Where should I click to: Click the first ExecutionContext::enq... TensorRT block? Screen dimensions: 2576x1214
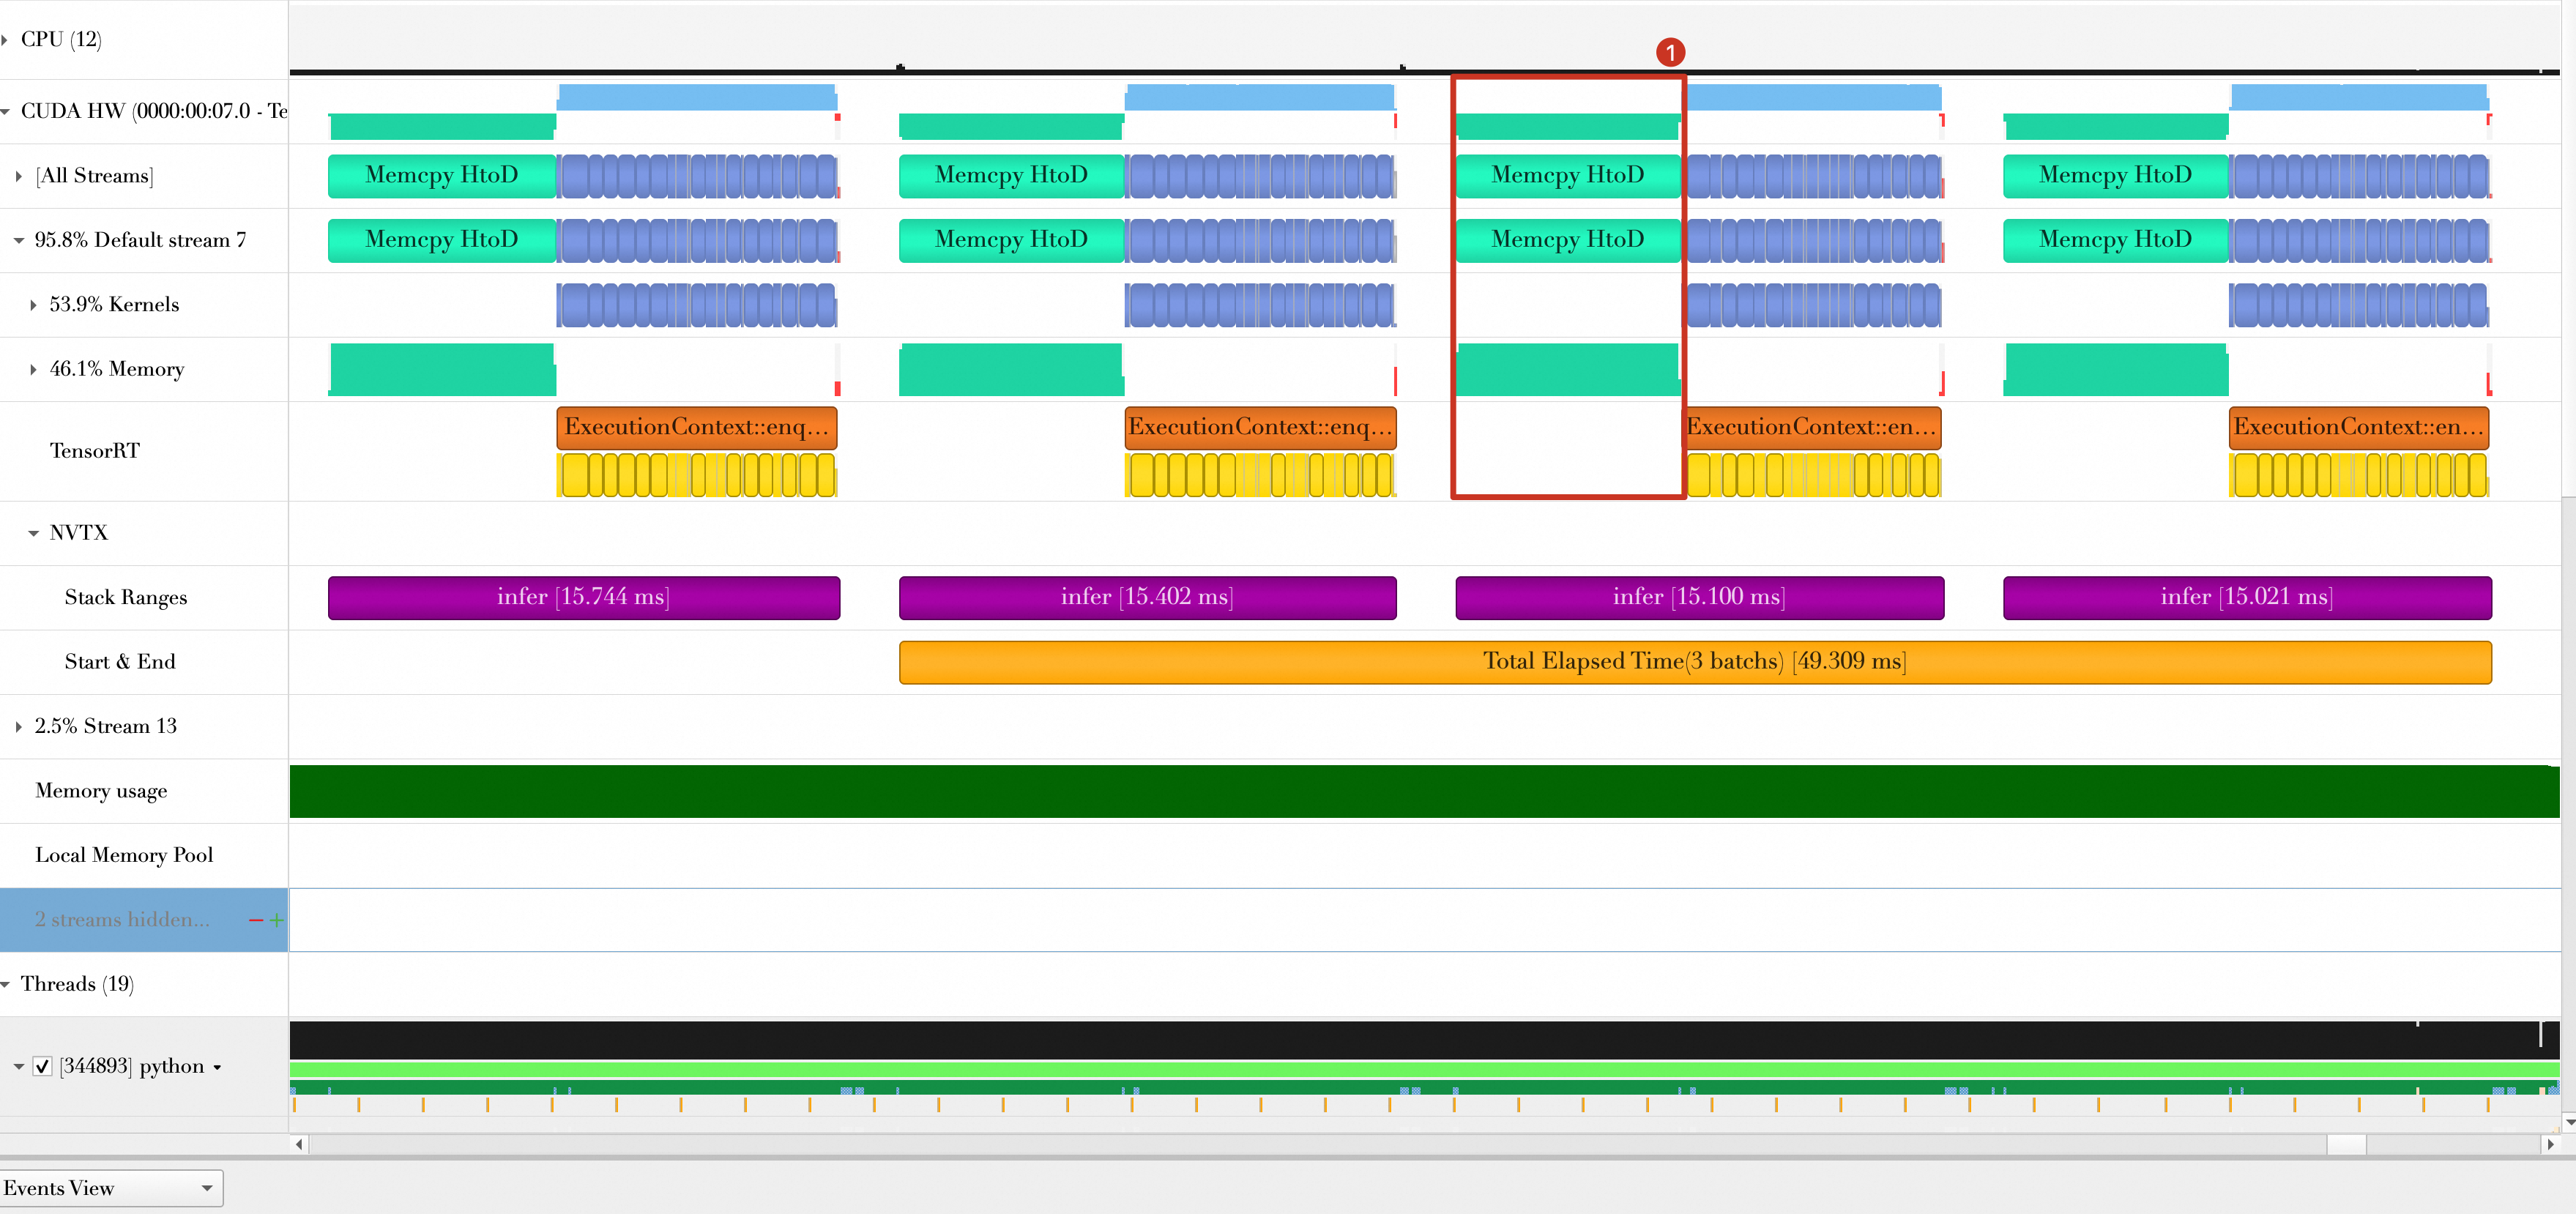pyautogui.click(x=697, y=428)
